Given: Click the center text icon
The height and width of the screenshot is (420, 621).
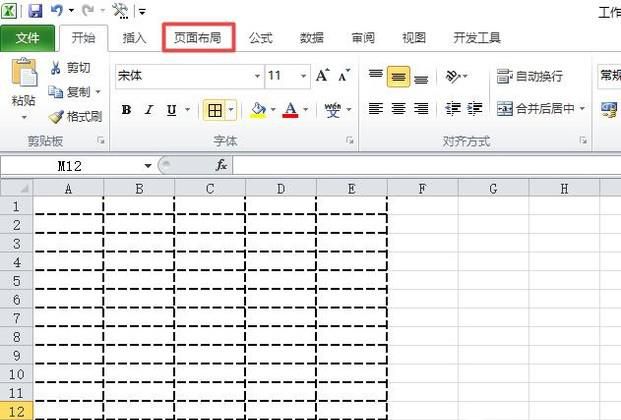Looking at the screenshot, I should 398,108.
